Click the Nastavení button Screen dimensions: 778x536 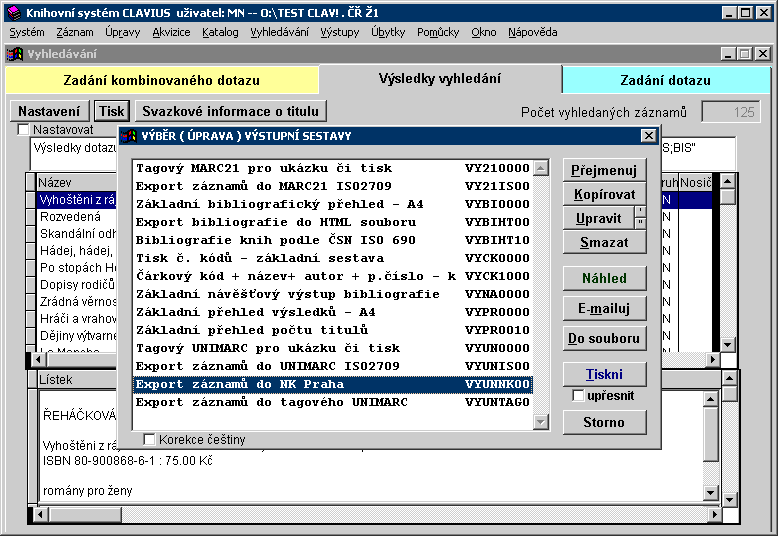tap(49, 111)
